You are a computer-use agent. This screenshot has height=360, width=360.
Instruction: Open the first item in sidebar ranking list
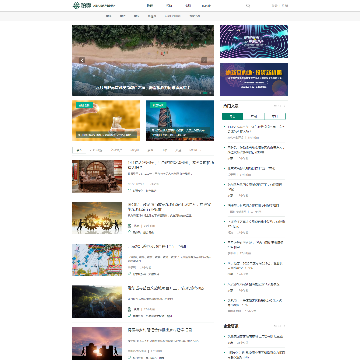coord(256,129)
